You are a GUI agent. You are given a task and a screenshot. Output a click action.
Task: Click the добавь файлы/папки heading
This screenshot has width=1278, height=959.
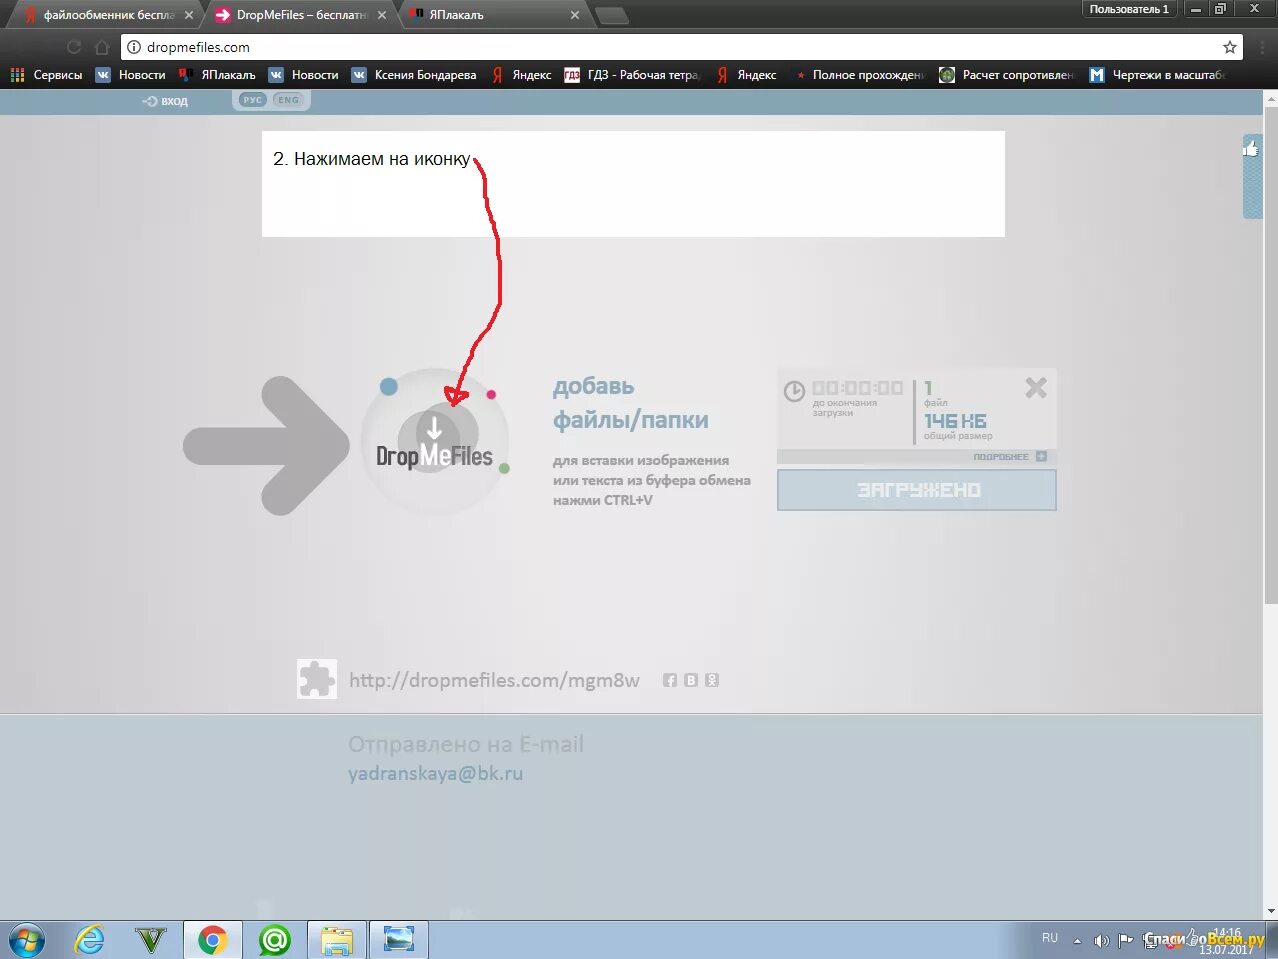(x=630, y=403)
